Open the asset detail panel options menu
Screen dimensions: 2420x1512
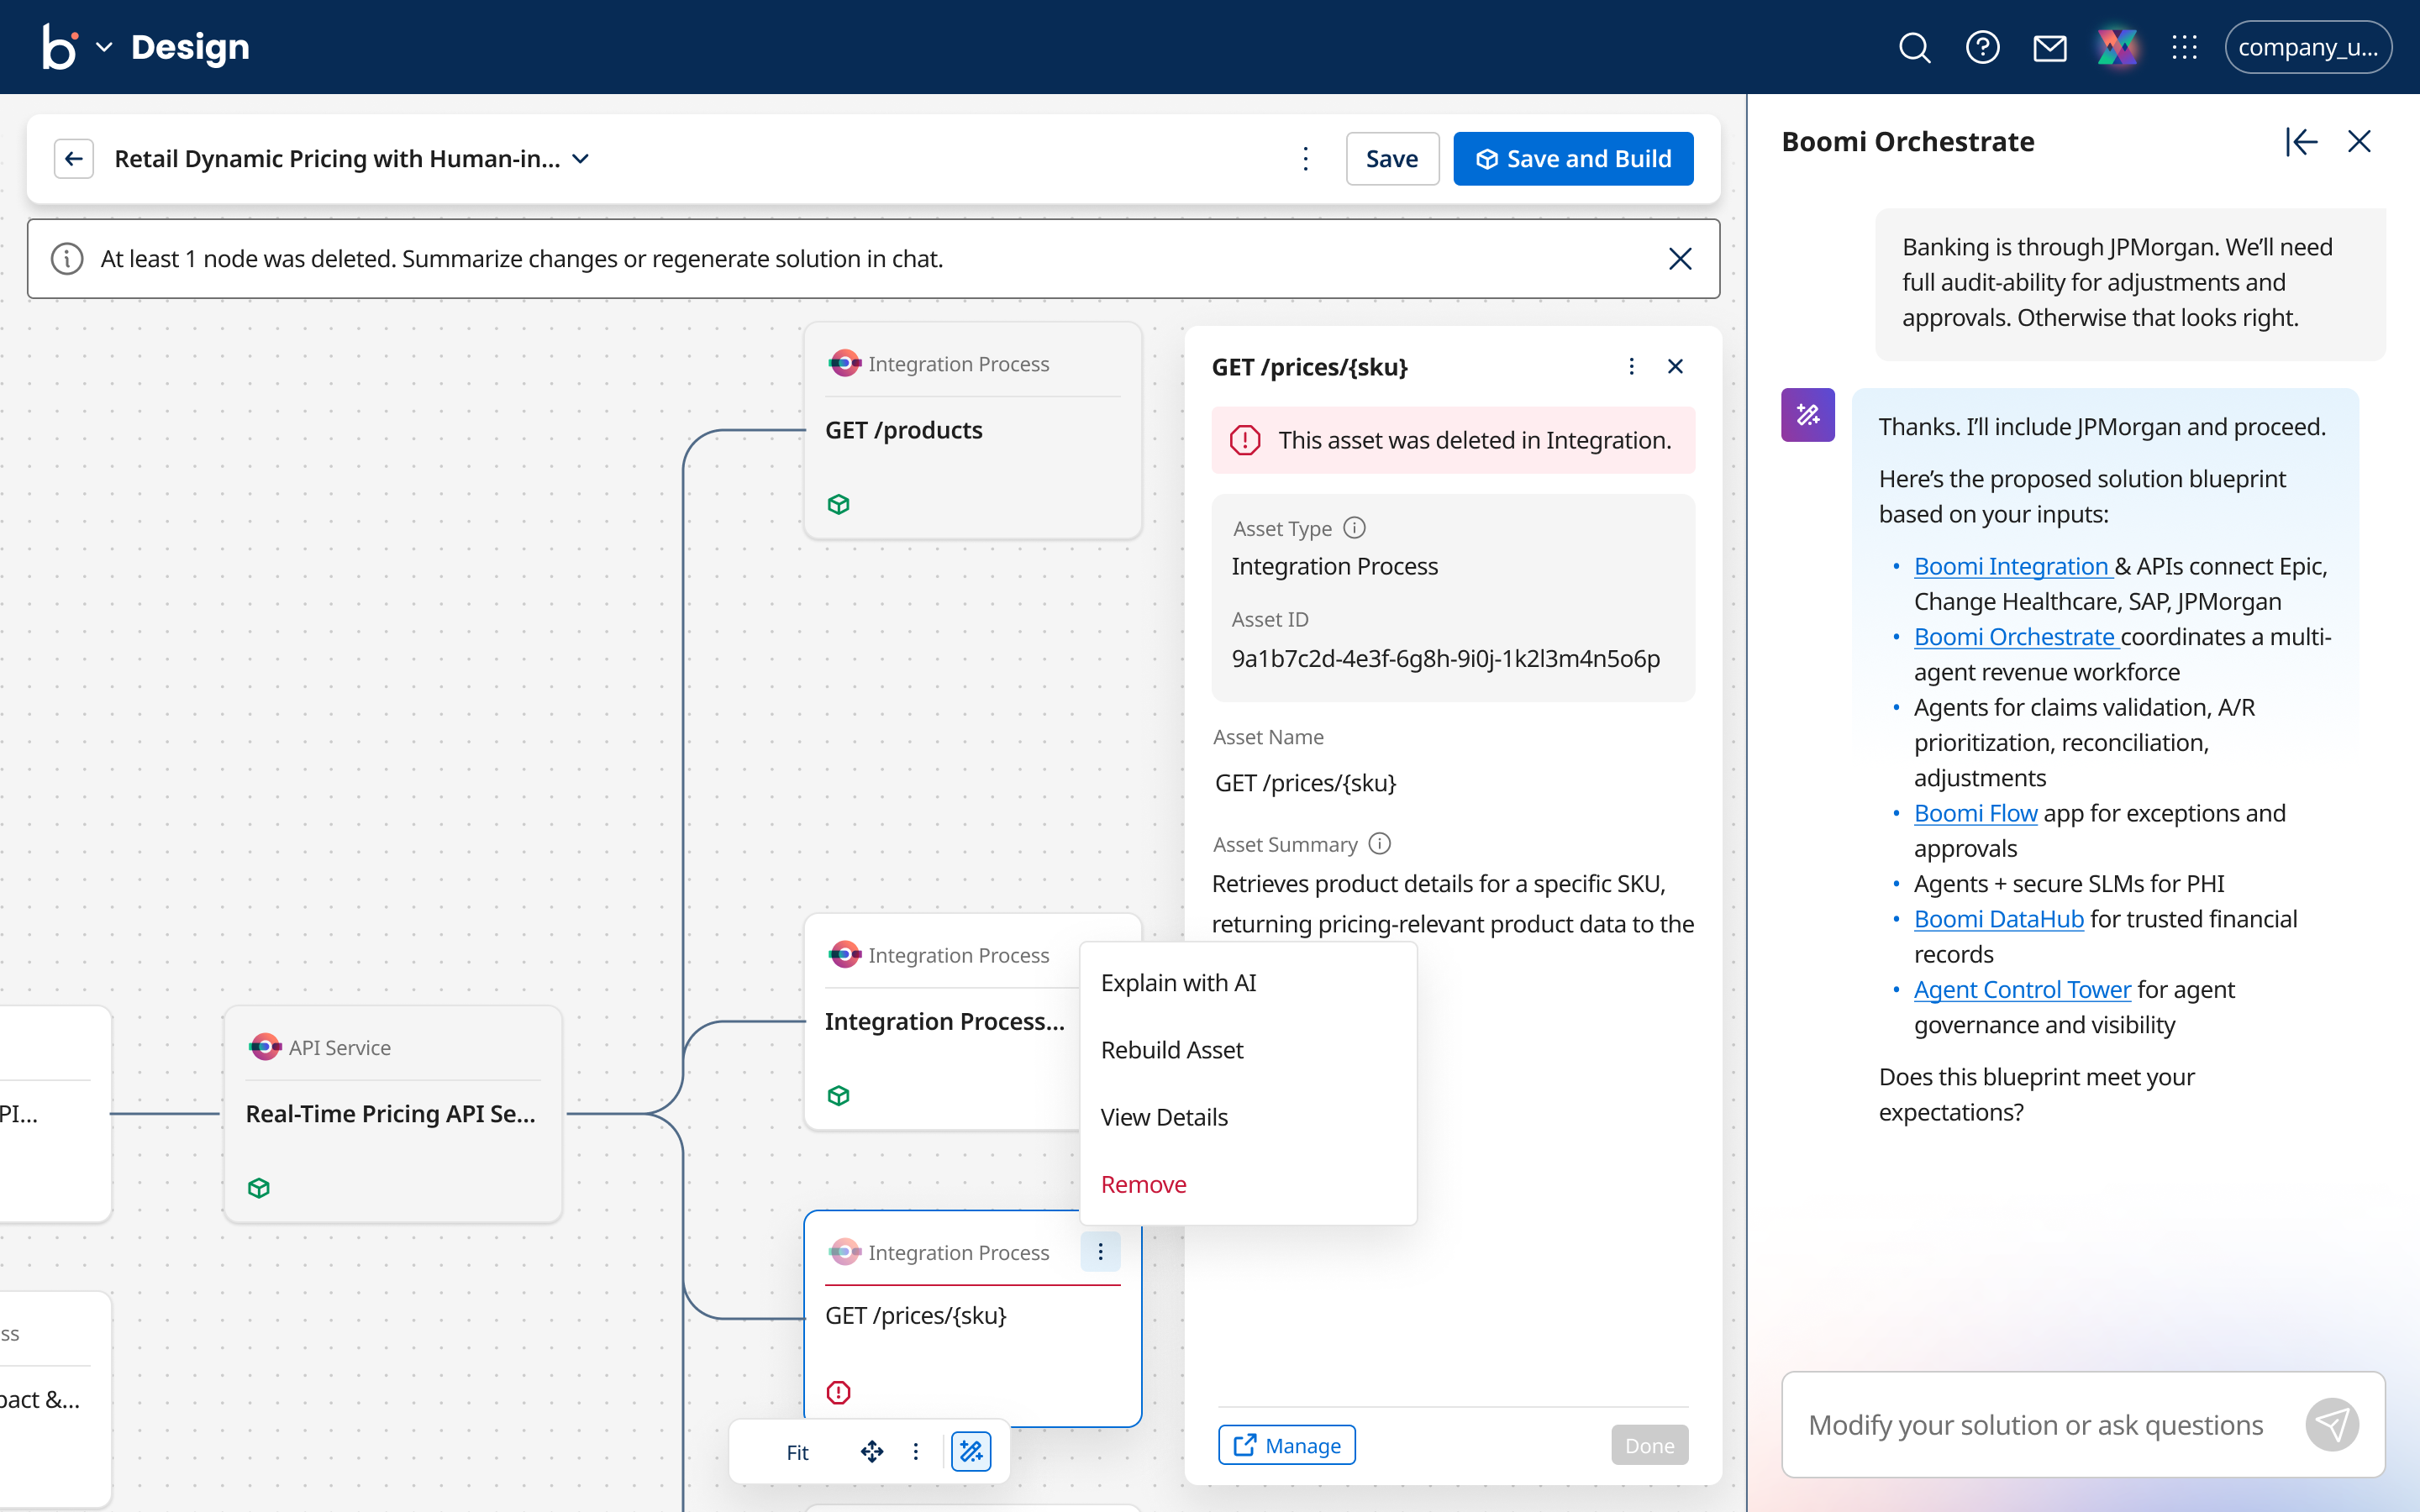(1631, 367)
